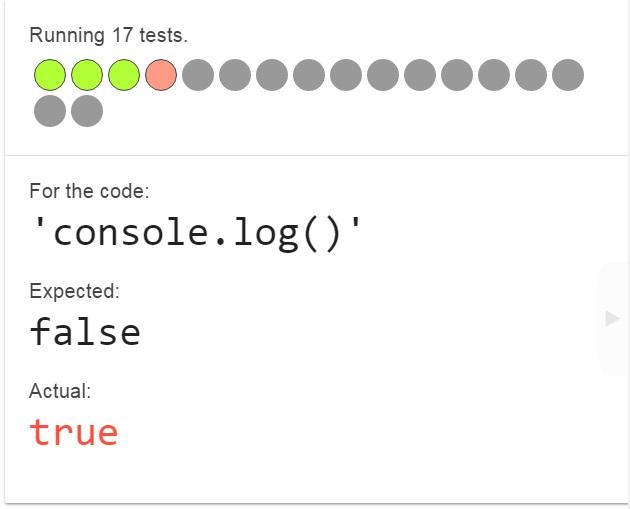Image resolution: width=630 pixels, height=509 pixels.
Task: Select the final test circle in second row
Action: point(87,111)
